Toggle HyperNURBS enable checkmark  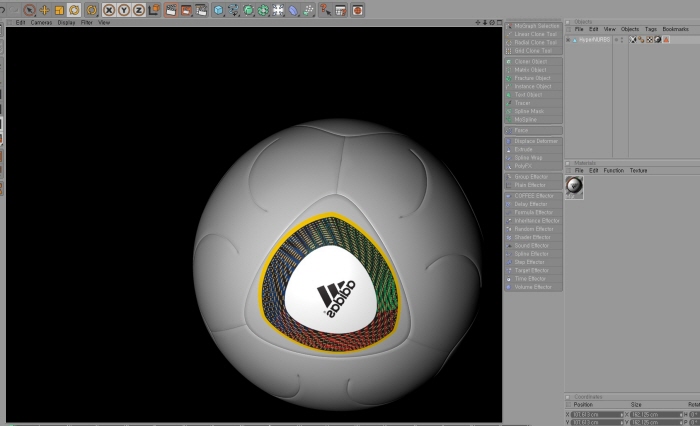616,40
